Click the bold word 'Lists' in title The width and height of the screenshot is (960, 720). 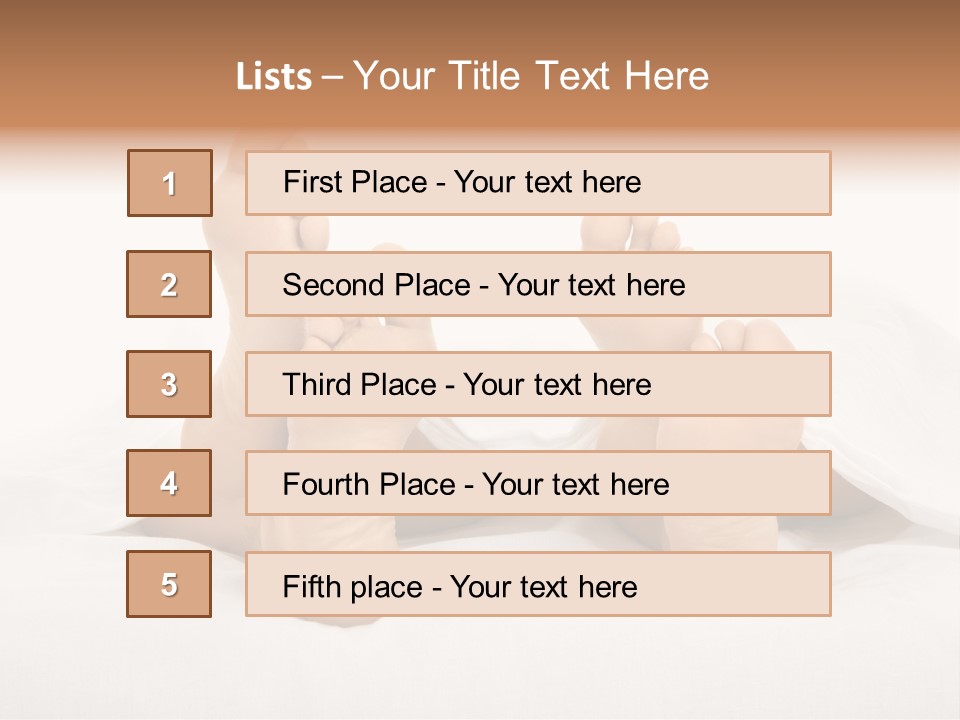click(274, 77)
